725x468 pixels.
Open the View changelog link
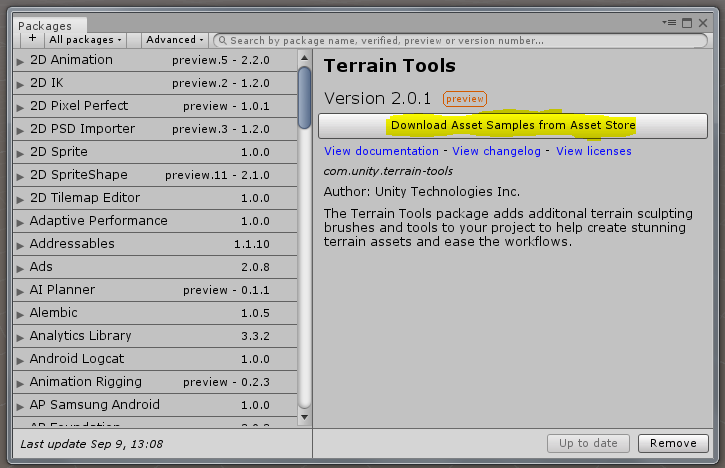click(x=496, y=151)
